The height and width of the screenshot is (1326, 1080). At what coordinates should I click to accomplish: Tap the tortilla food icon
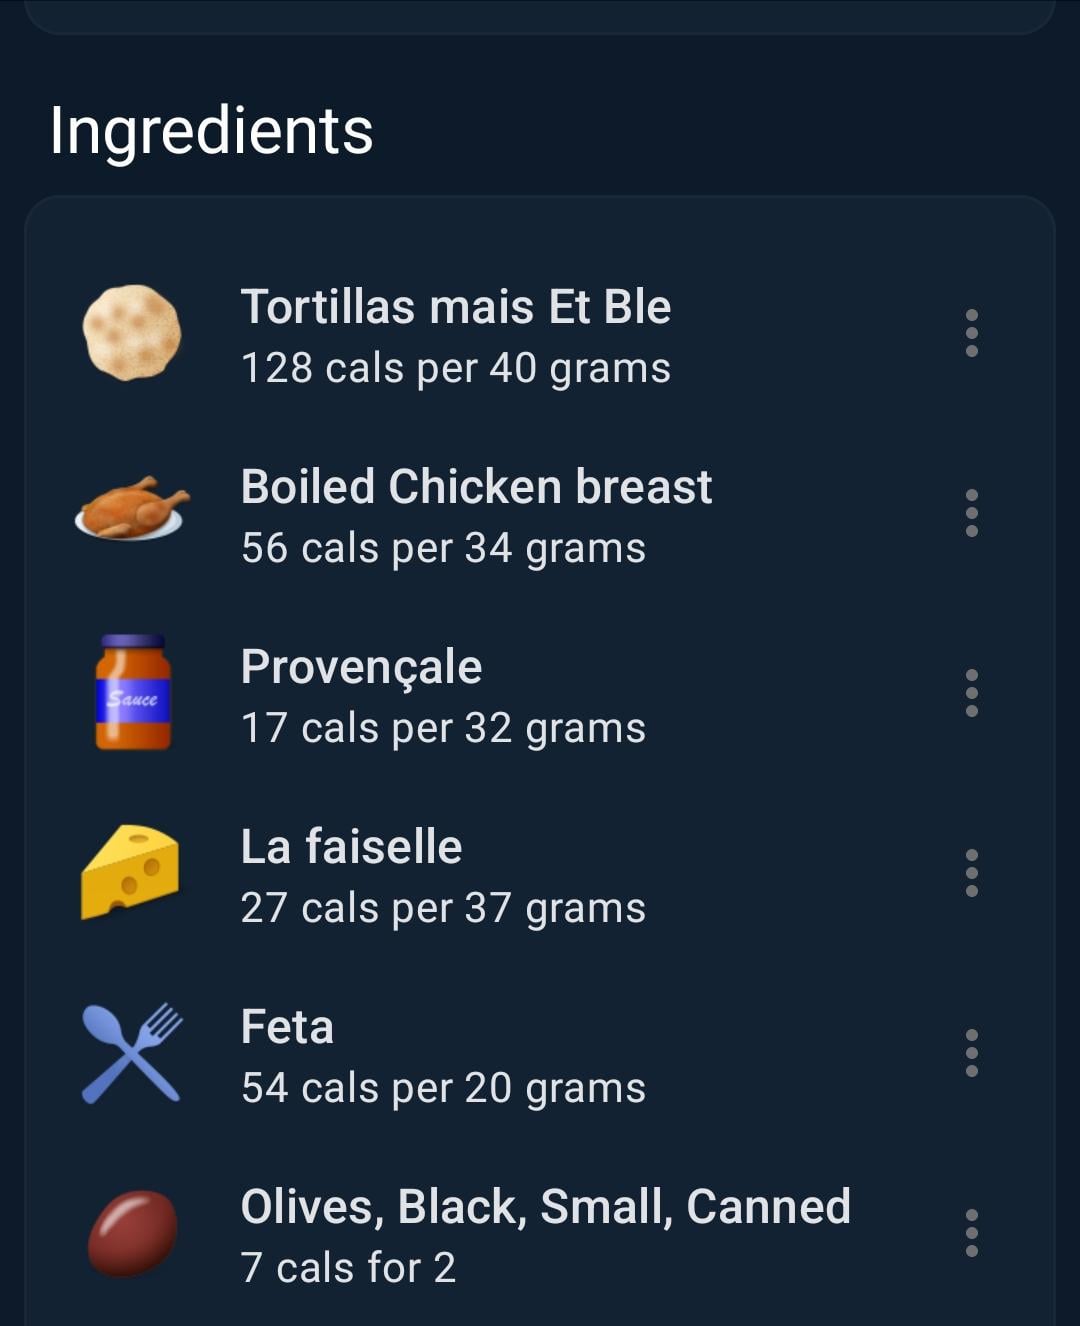tap(132, 333)
